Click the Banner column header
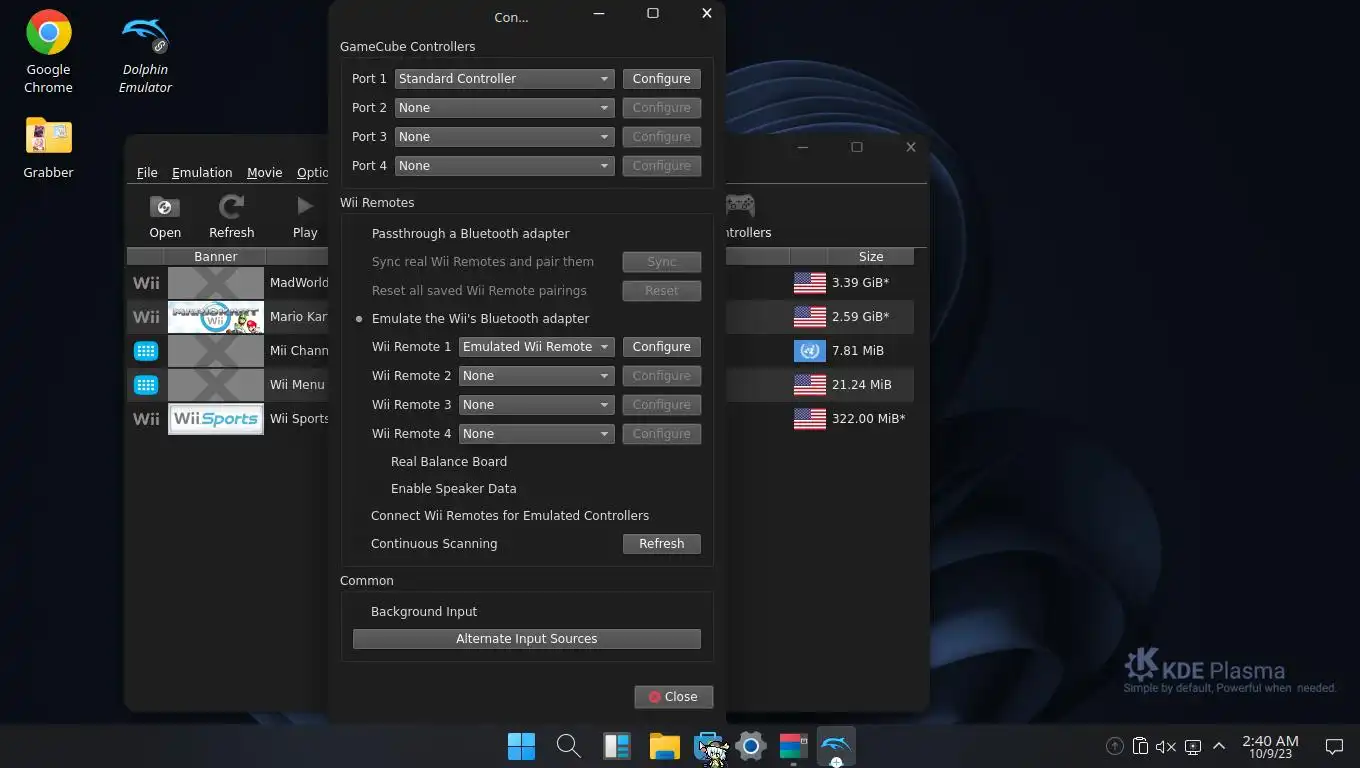This screenshot has height=768, width=1360. coord(216,256)
